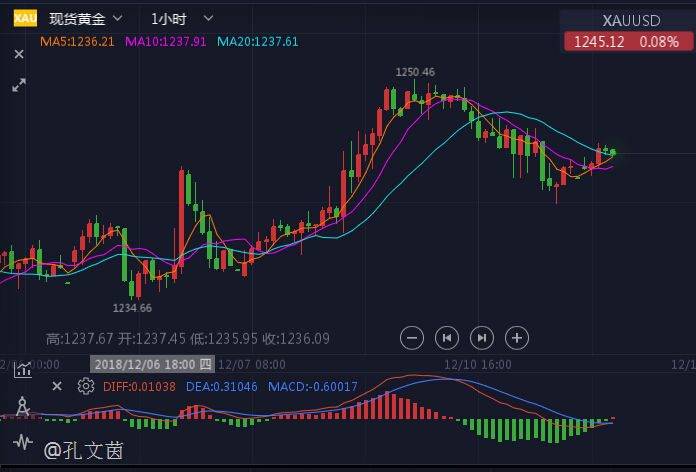The image size is (696, 472).
Task: Click the XAUUSD symbol label
Action: [x=631, y=20]
